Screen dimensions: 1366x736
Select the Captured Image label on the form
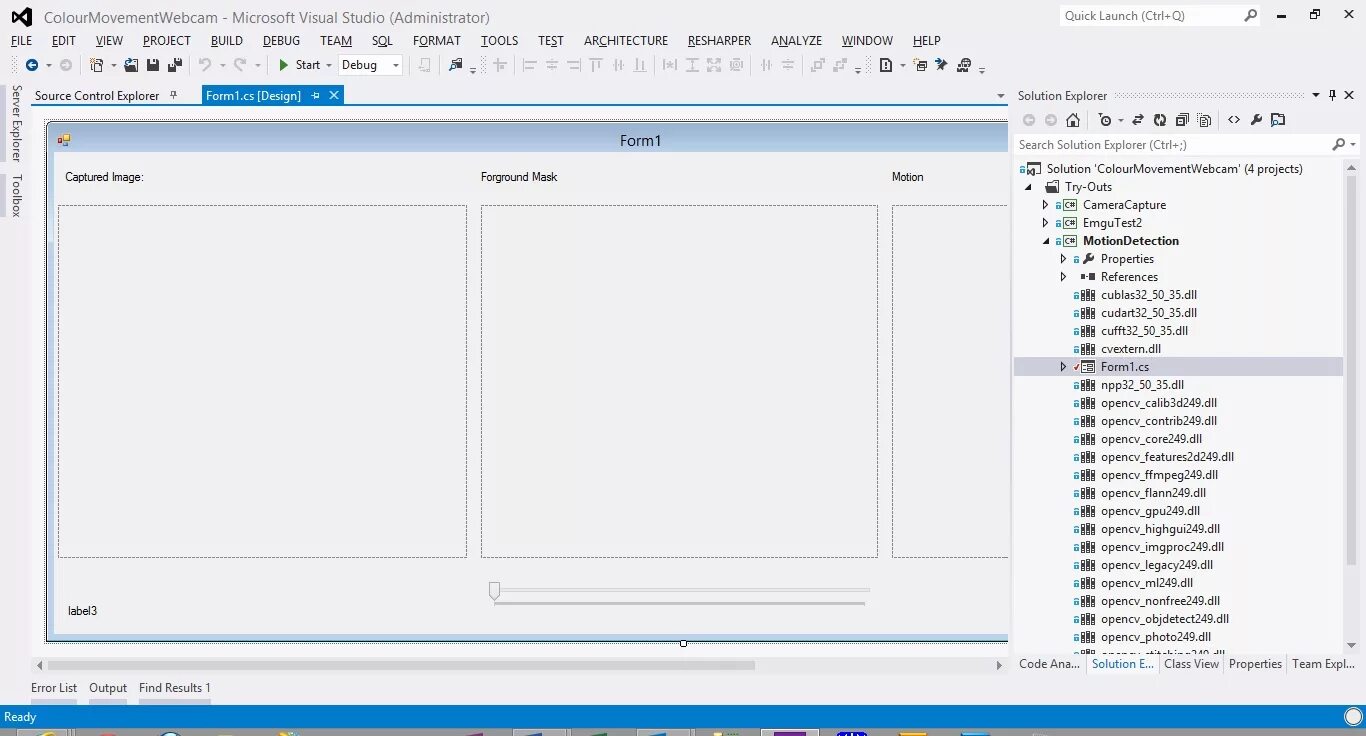click(x=104, y=177)
